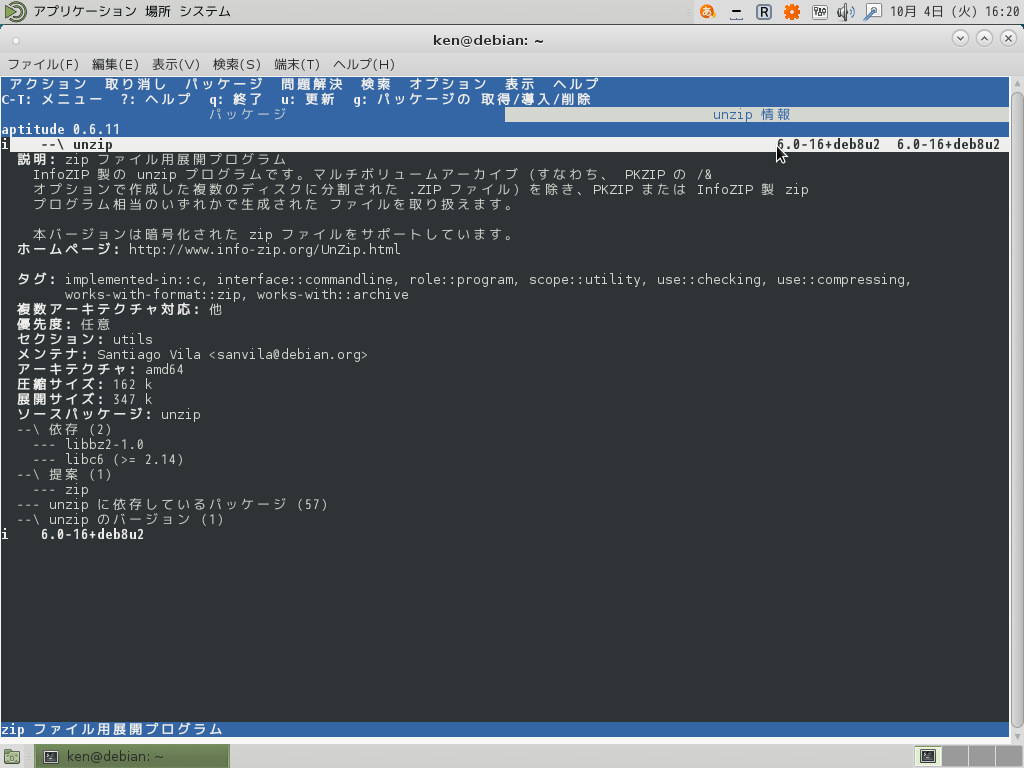Open aptitude 検索 menu
Screen dimensions: 1024x768
click(x=376, y=84)
